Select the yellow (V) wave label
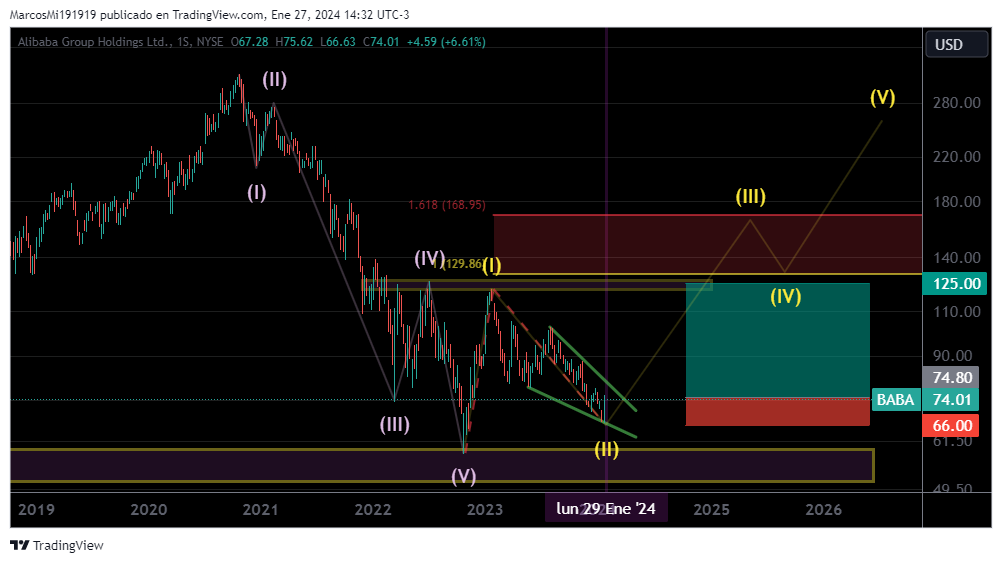Viewport: 1002px width, 563px height. click(883, 97)
